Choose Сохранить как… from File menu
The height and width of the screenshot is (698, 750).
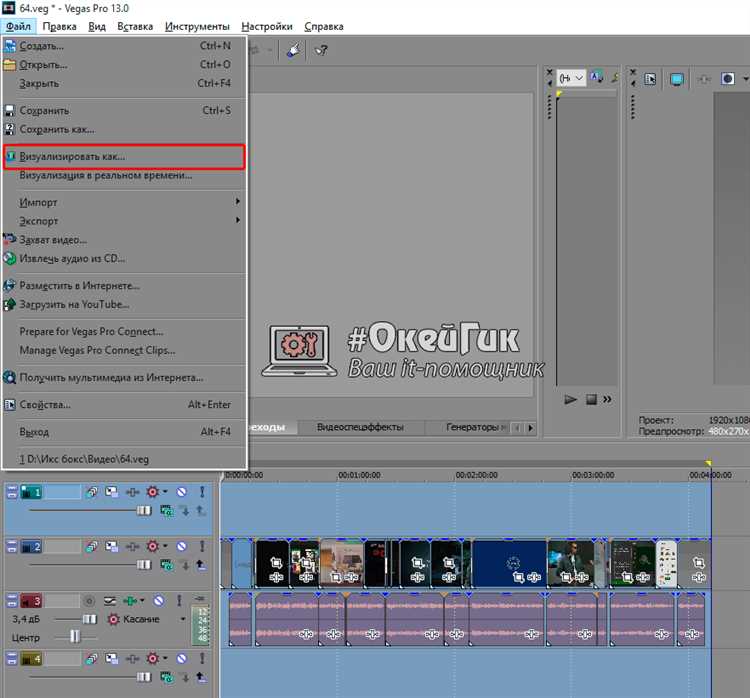click(x=124, y=129)
